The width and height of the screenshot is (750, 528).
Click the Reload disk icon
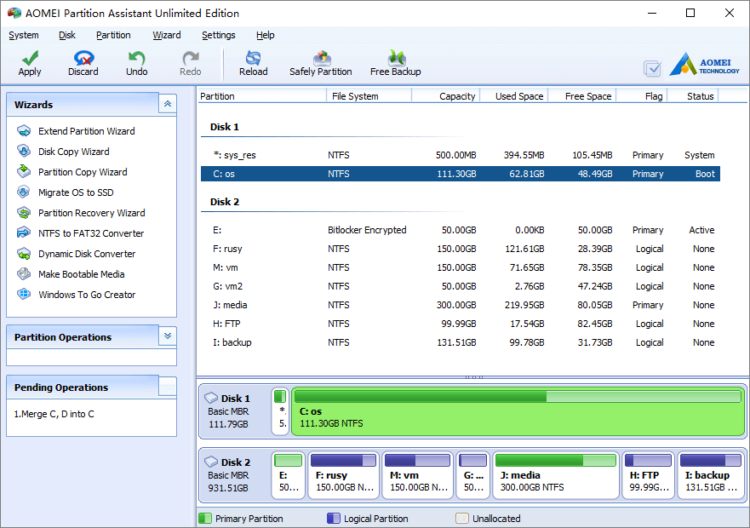[x=253, y=59]
